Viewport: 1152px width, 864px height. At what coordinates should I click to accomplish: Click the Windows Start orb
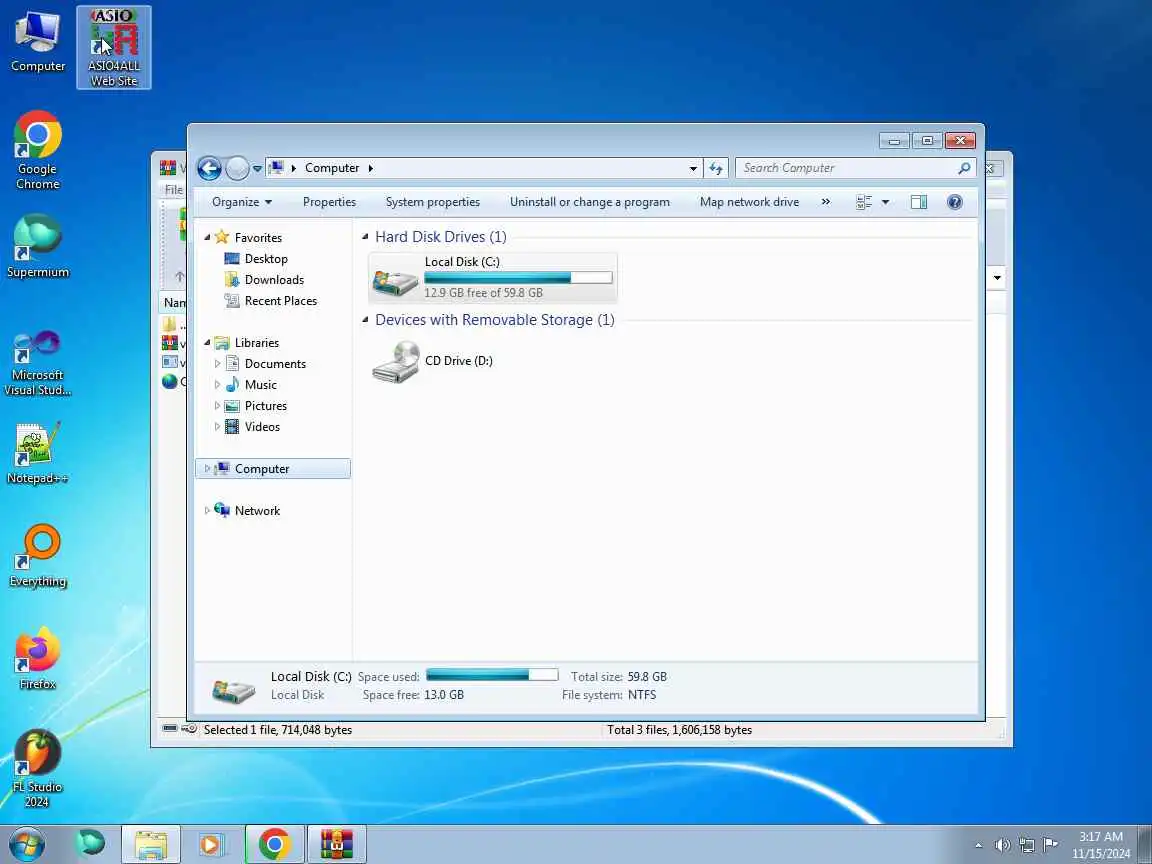pos(26,844)
